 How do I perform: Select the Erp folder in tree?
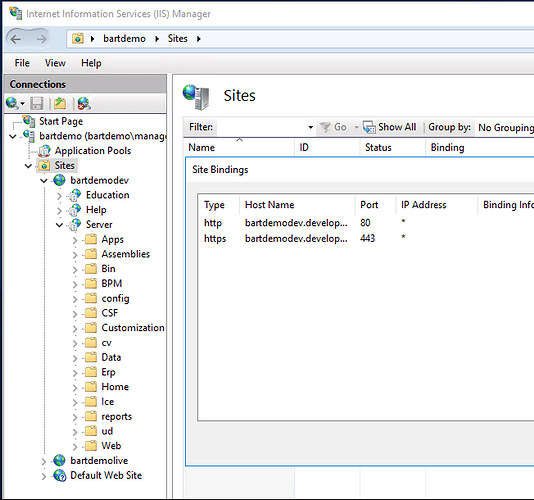pyautogui.click(x=108, y=372)
